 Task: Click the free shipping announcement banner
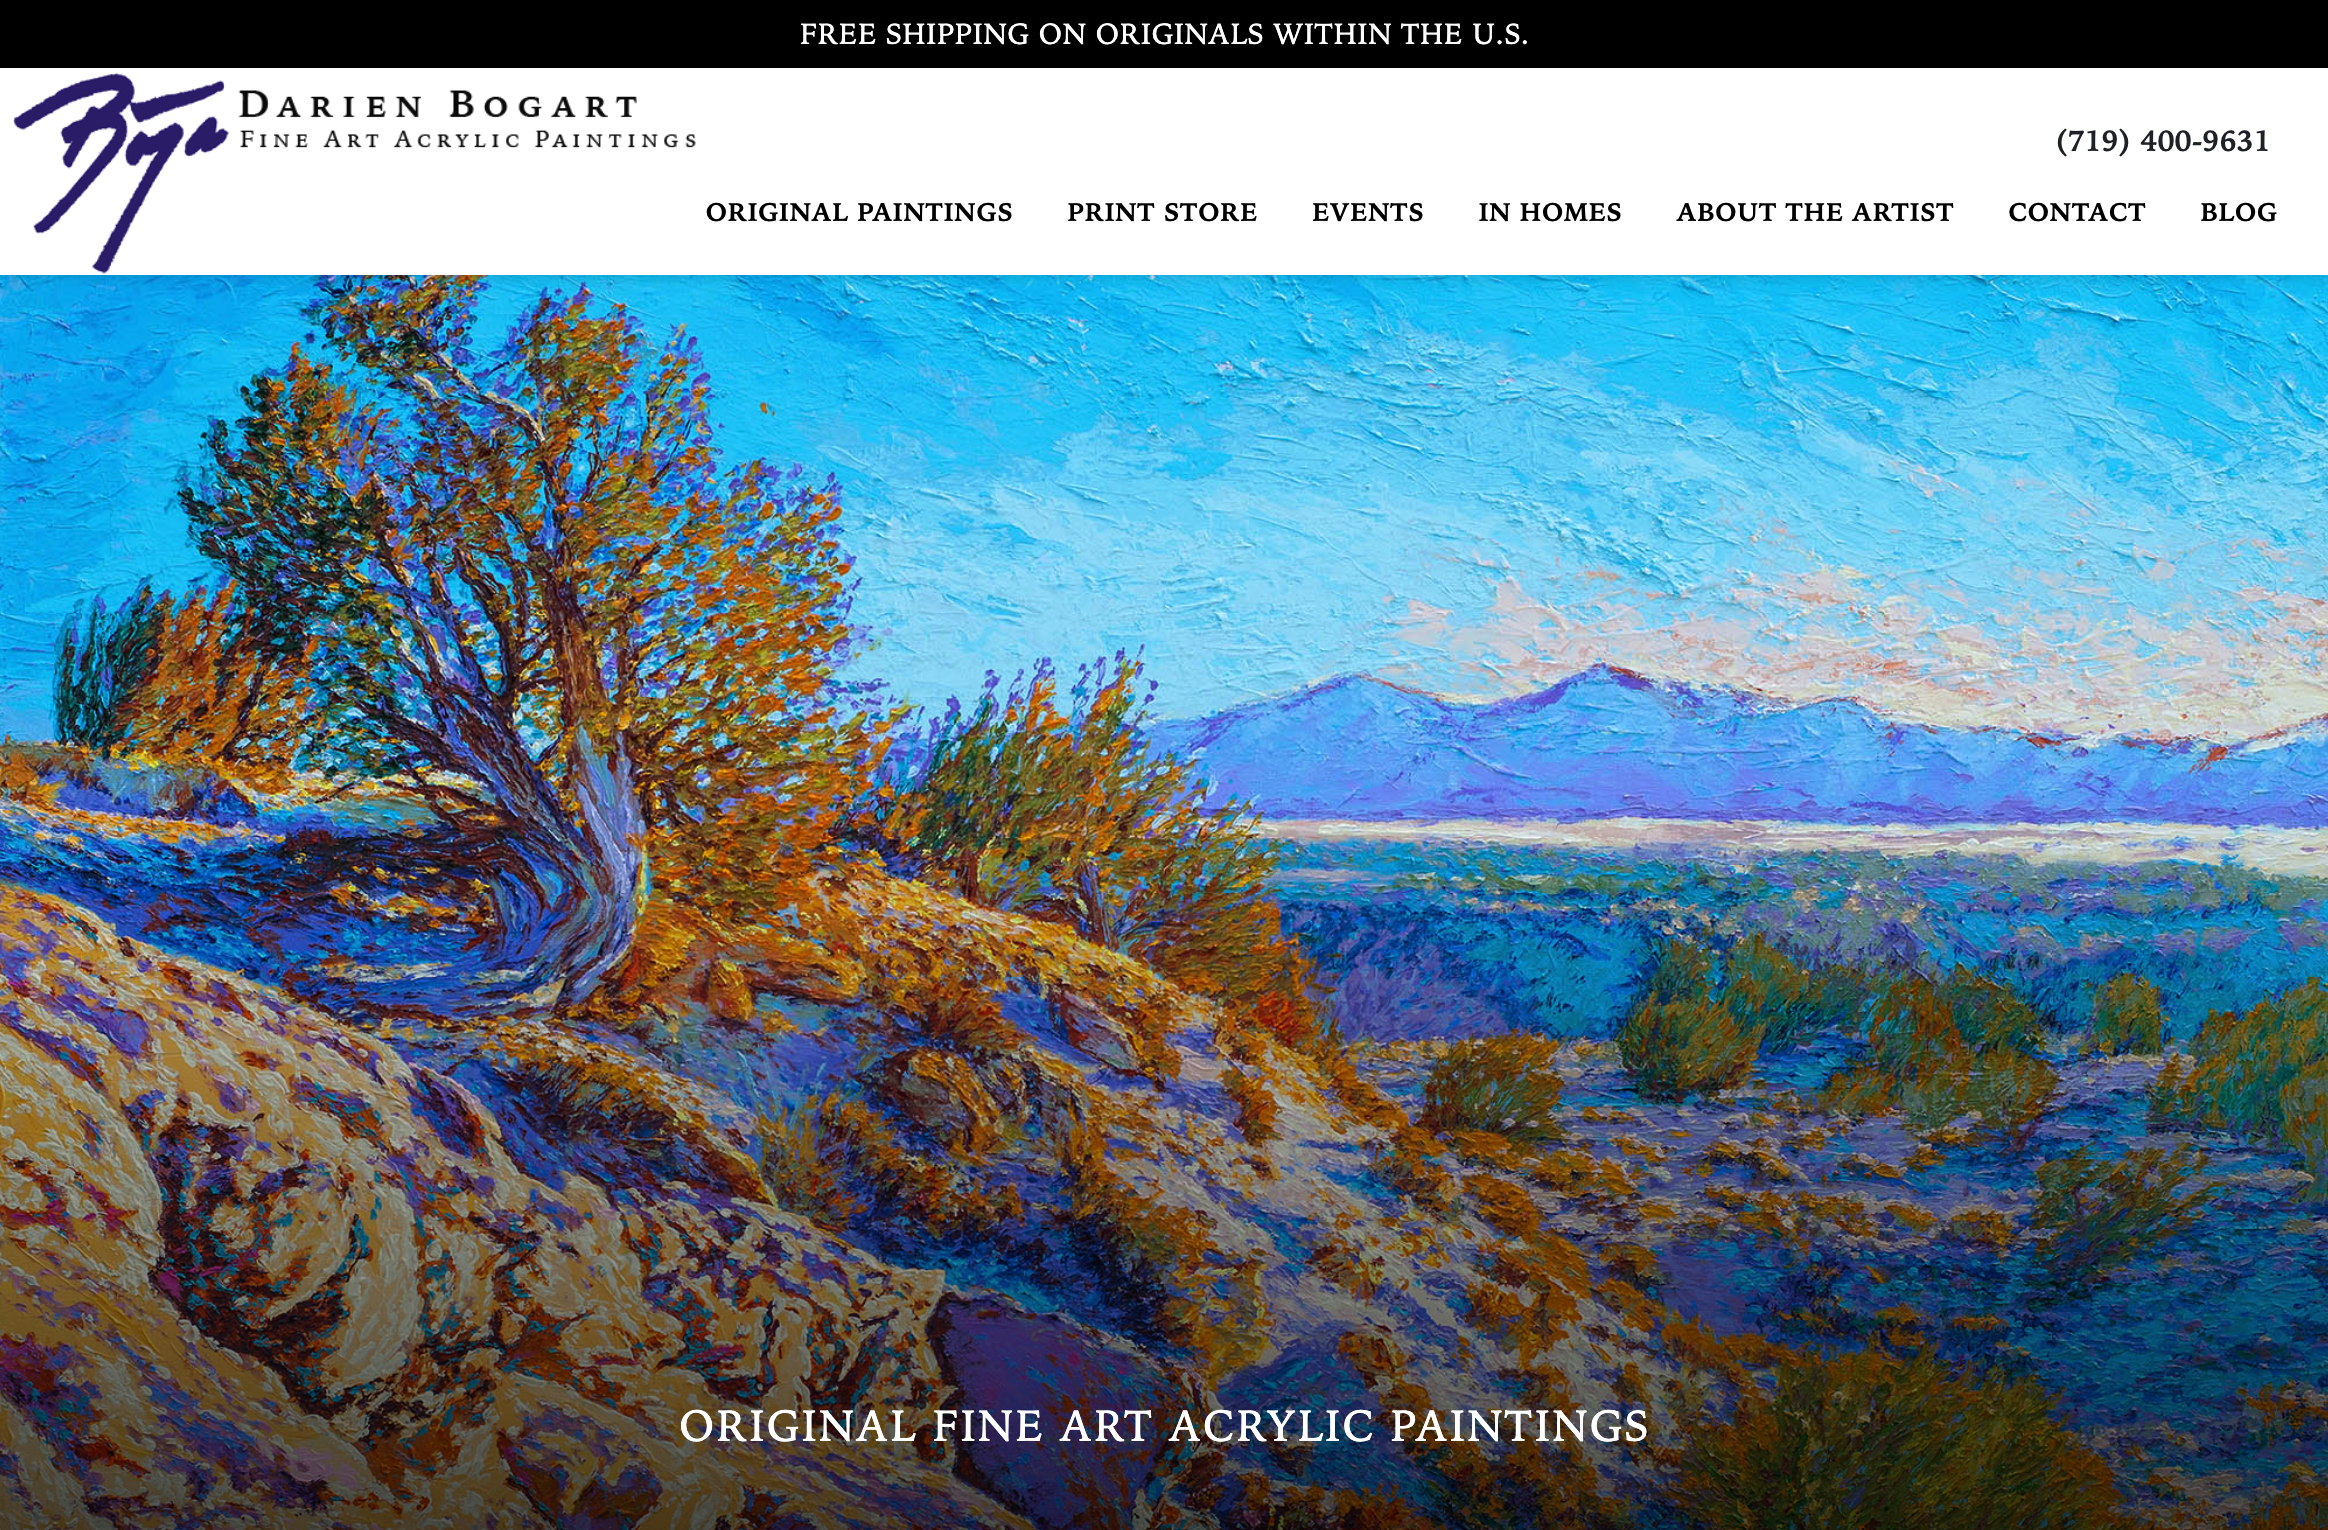[x=1164, y=34]
